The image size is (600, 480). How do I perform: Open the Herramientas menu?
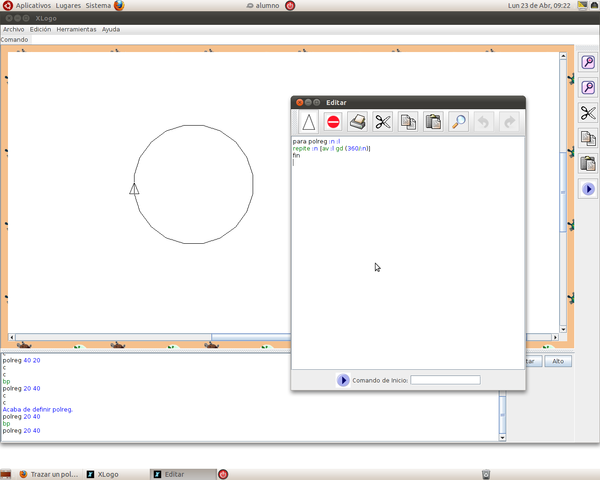coord(76,29)
